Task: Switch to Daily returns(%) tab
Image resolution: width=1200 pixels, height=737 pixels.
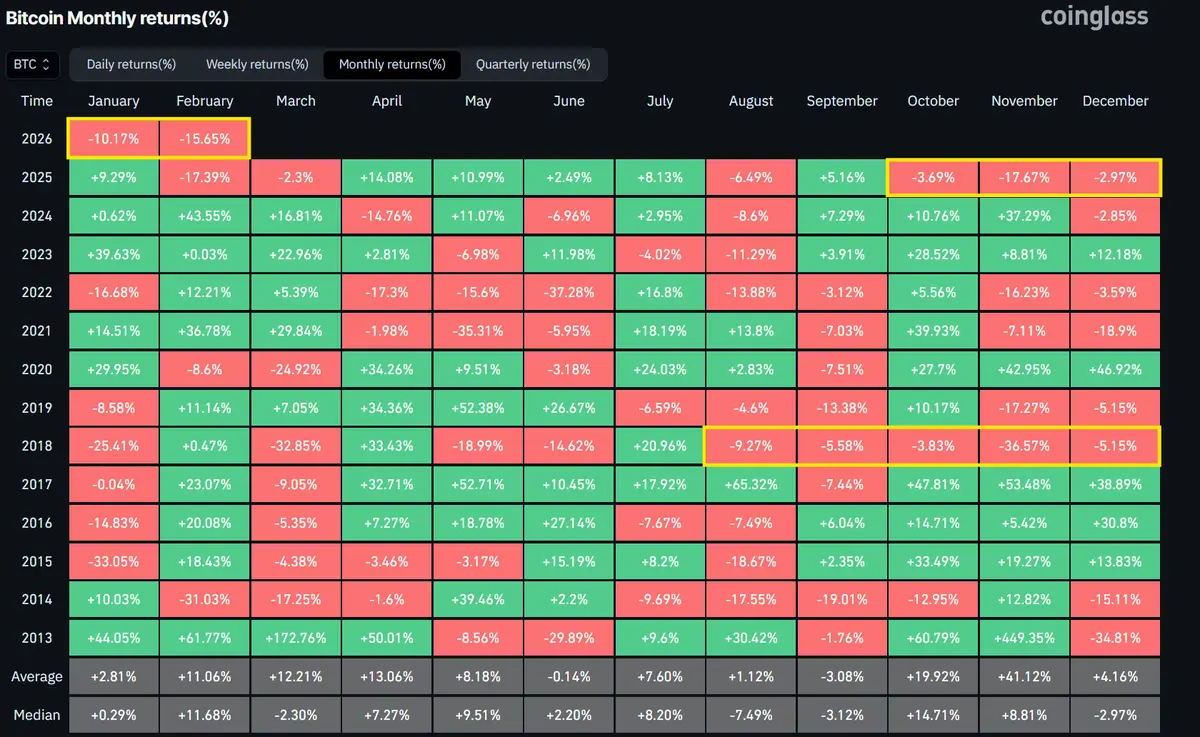Action: (x=131, y=64)
